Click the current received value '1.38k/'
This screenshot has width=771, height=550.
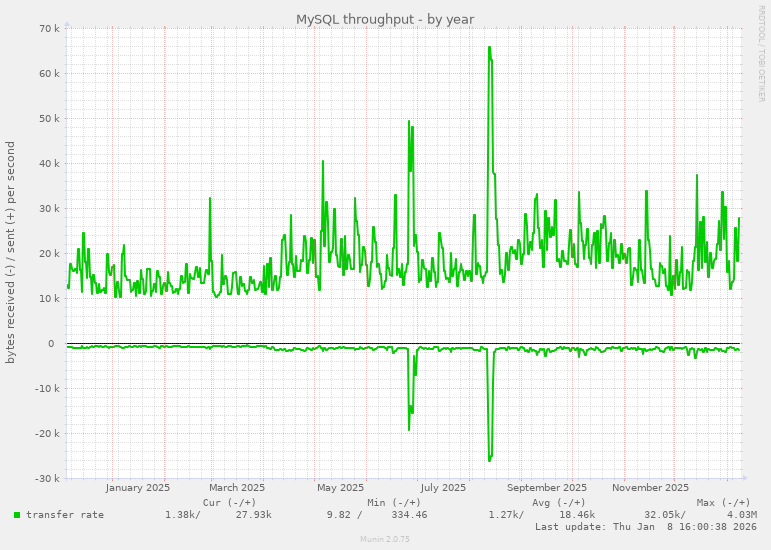[182, 515]
